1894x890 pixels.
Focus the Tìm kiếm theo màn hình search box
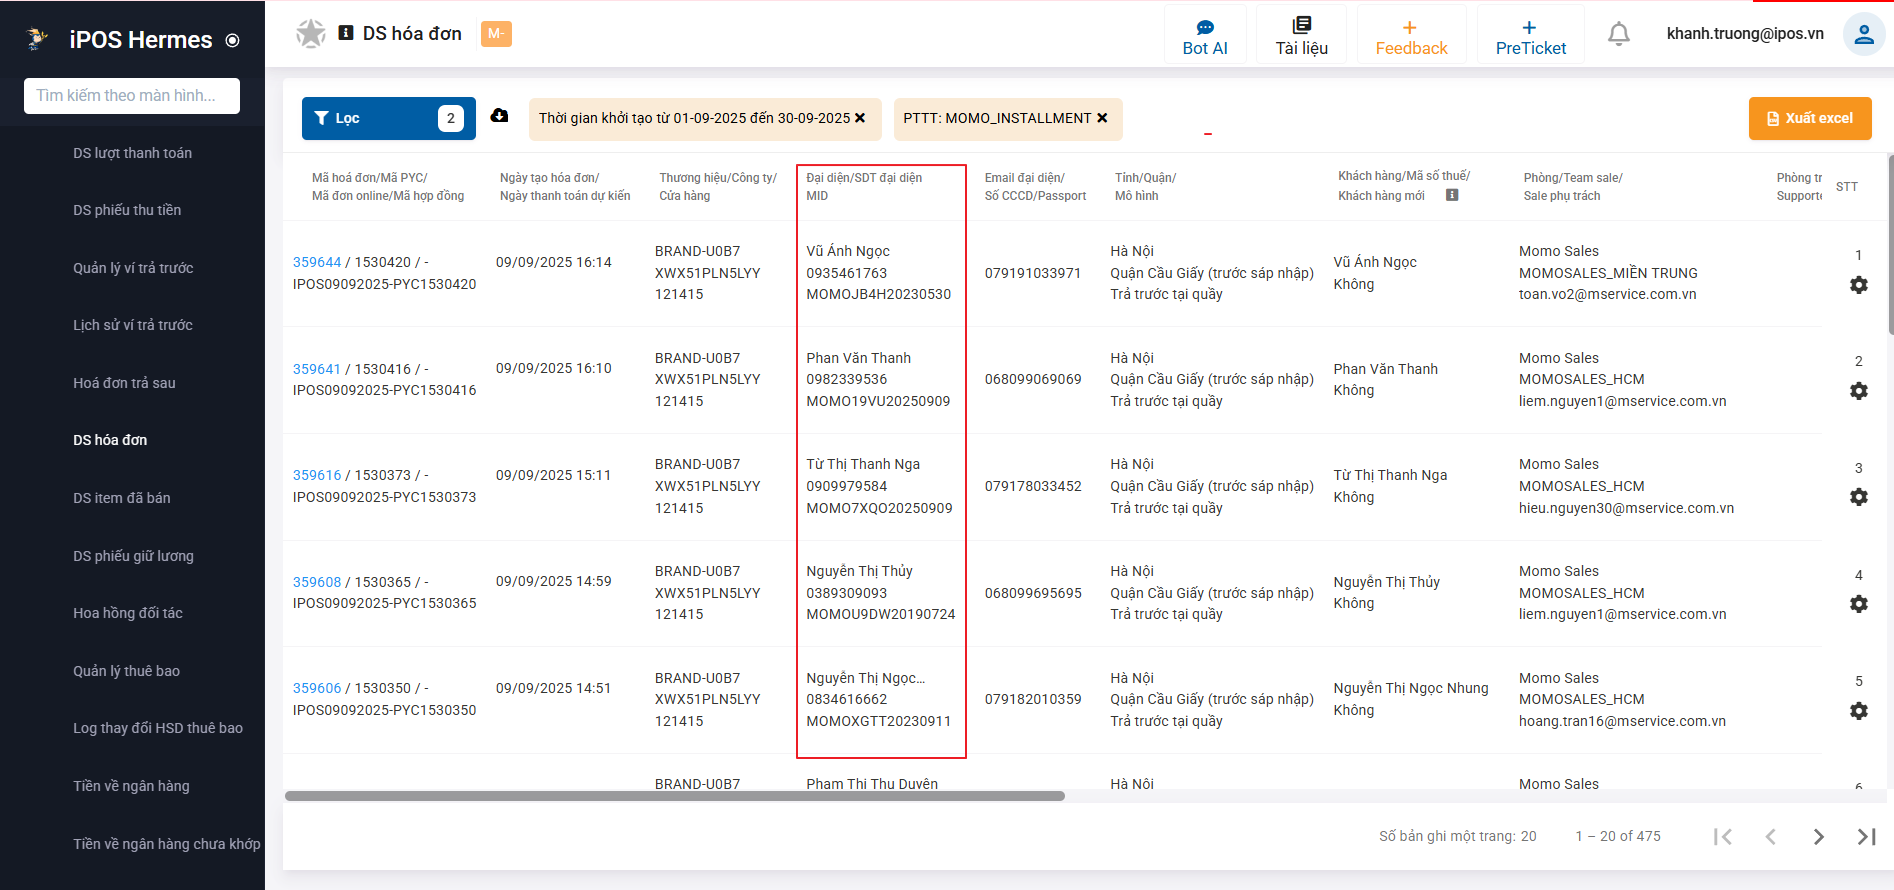tap(132, 96)
